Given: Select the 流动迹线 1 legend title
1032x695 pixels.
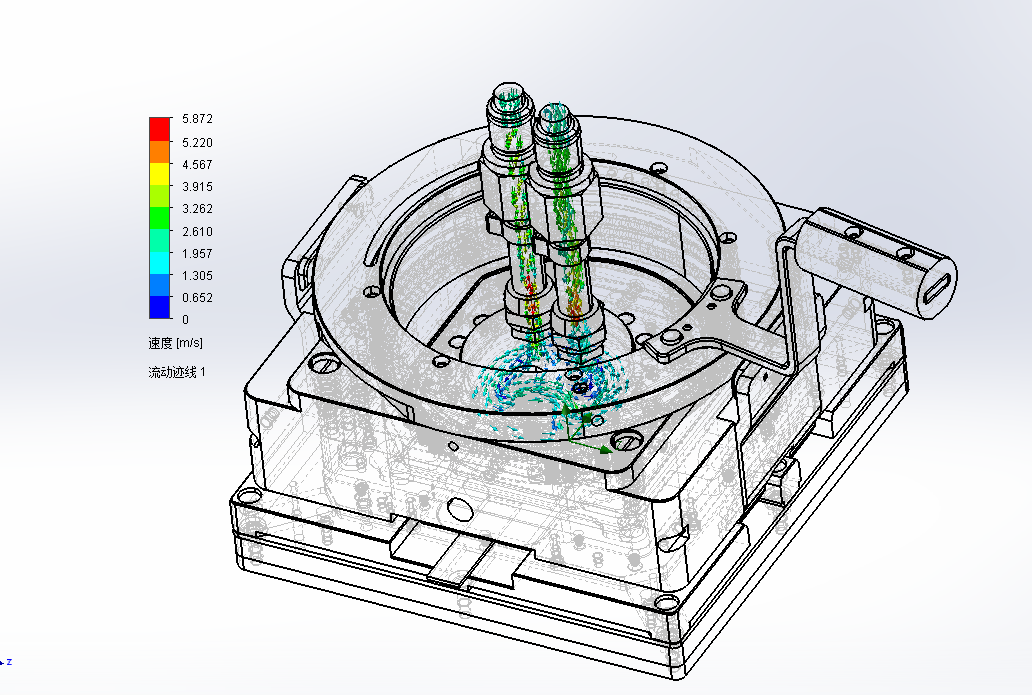Looking at the screenshot, I should 177,372.
